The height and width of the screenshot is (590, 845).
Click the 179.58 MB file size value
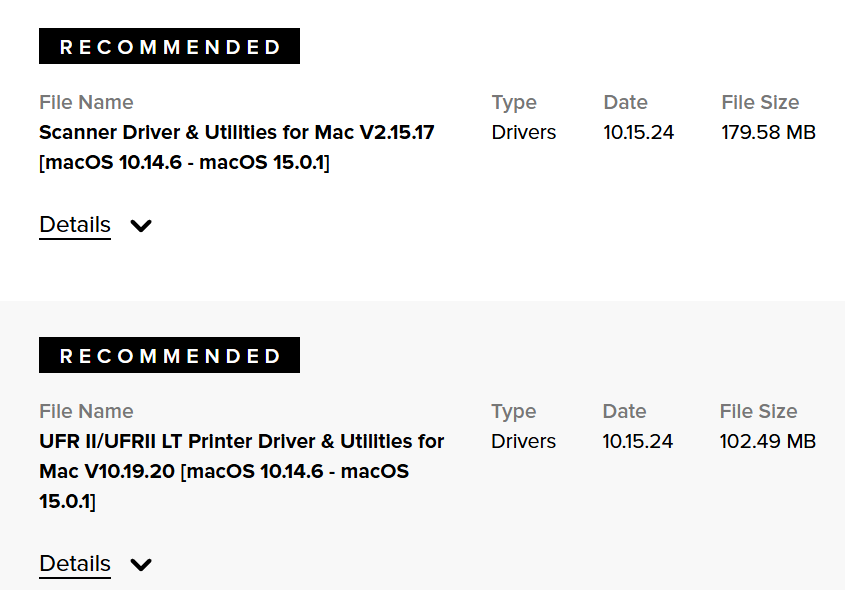[768, 132]
